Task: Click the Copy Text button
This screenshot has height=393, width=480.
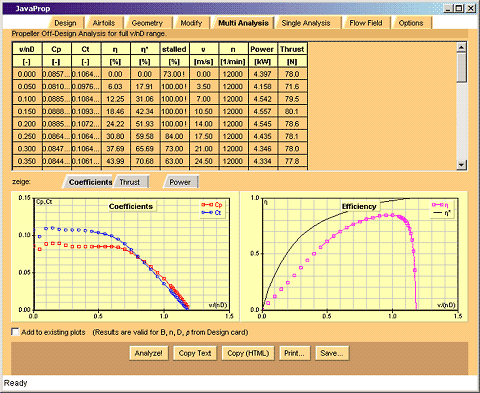Action: (x=195, y=353)
